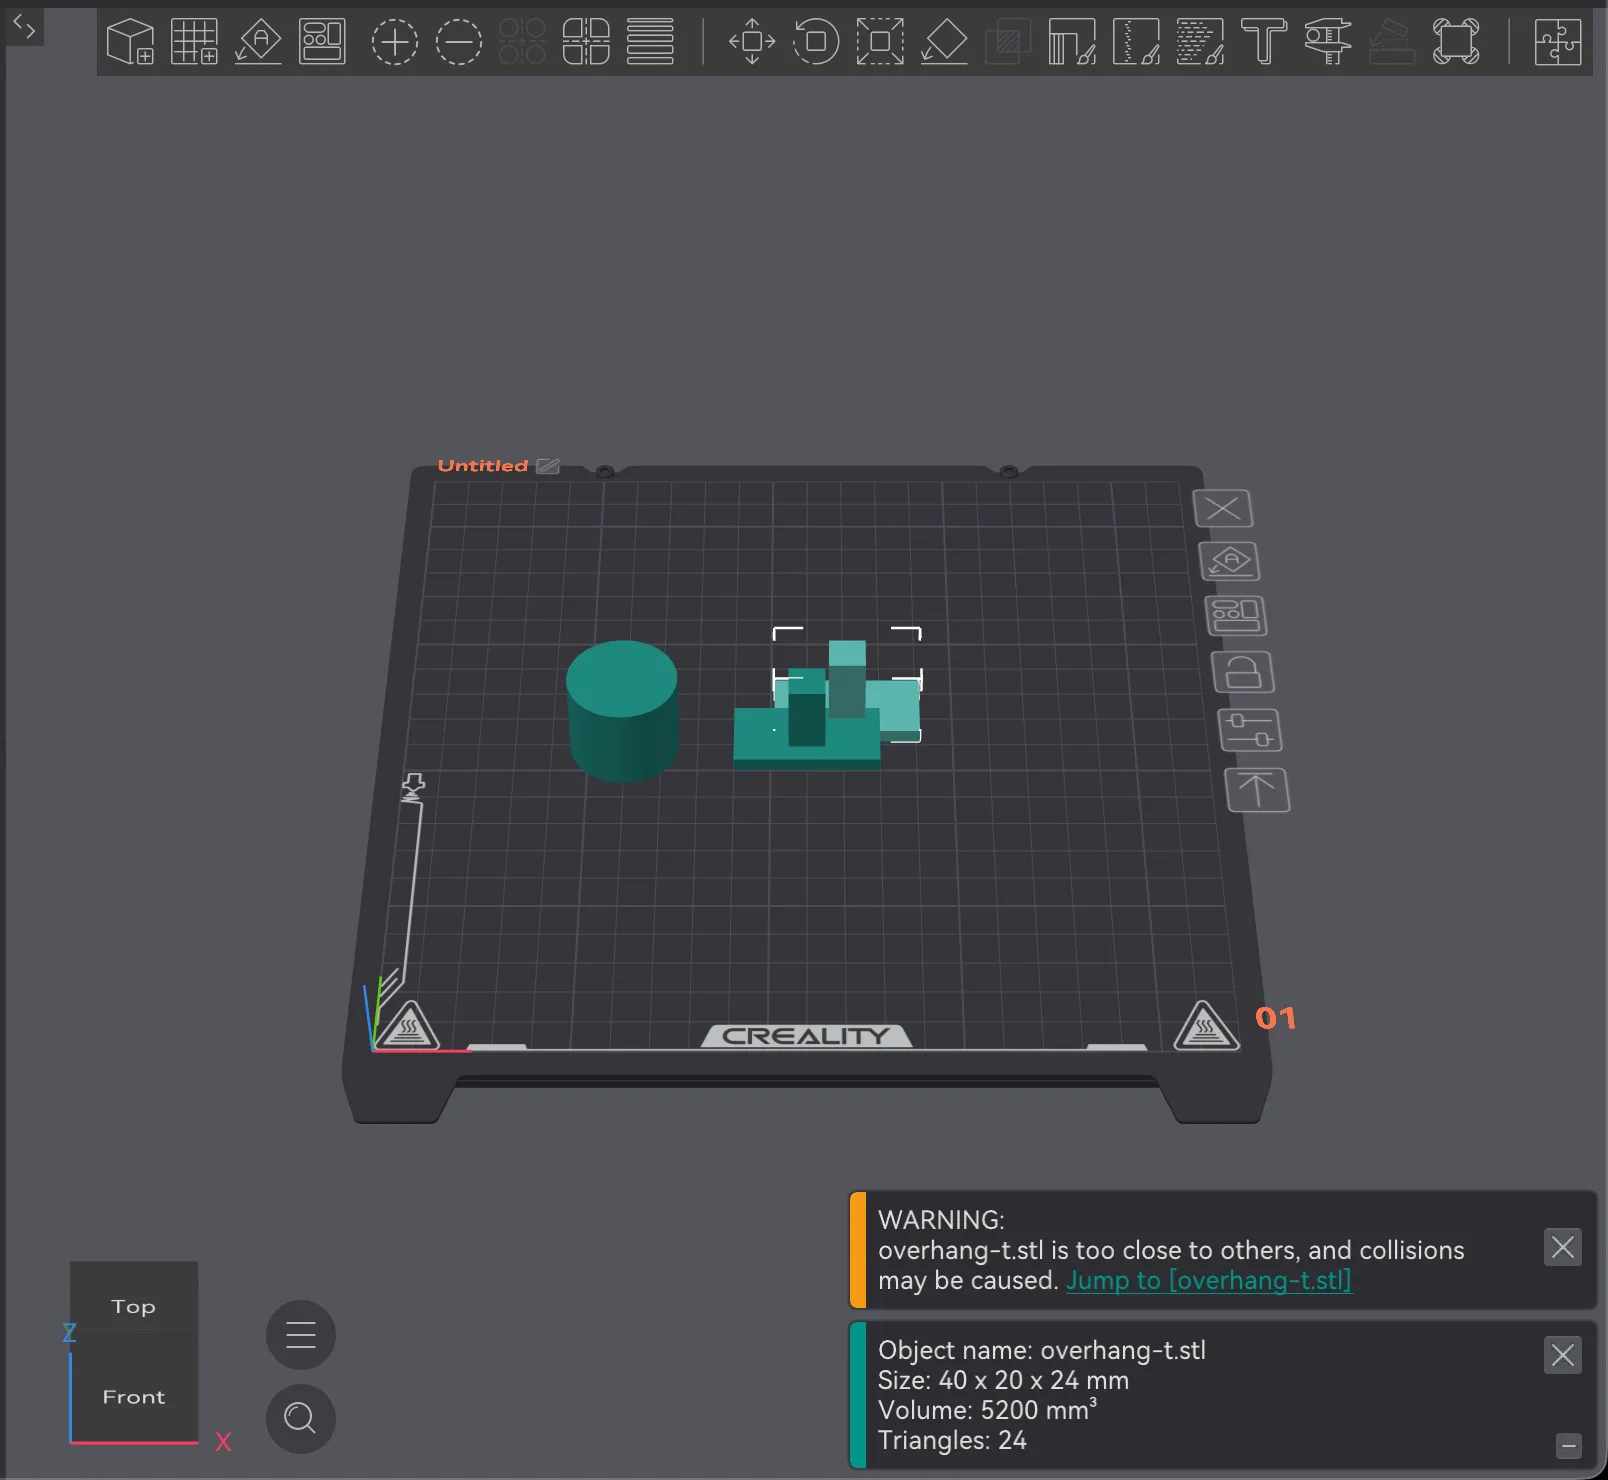Minimize the object info panel with the dash button
This screenshot has height=1480, width=1608.
pyautogui.click(x=1569, y=1446)
